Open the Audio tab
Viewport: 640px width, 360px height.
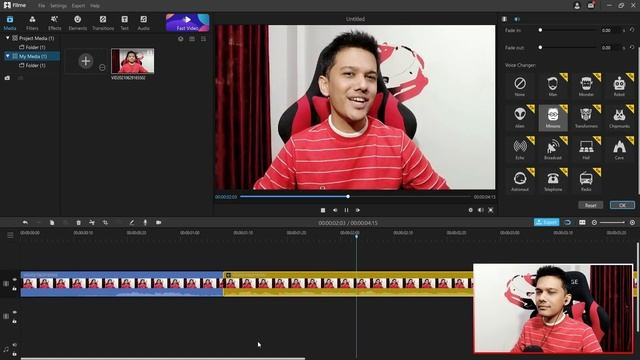[143, 23]
